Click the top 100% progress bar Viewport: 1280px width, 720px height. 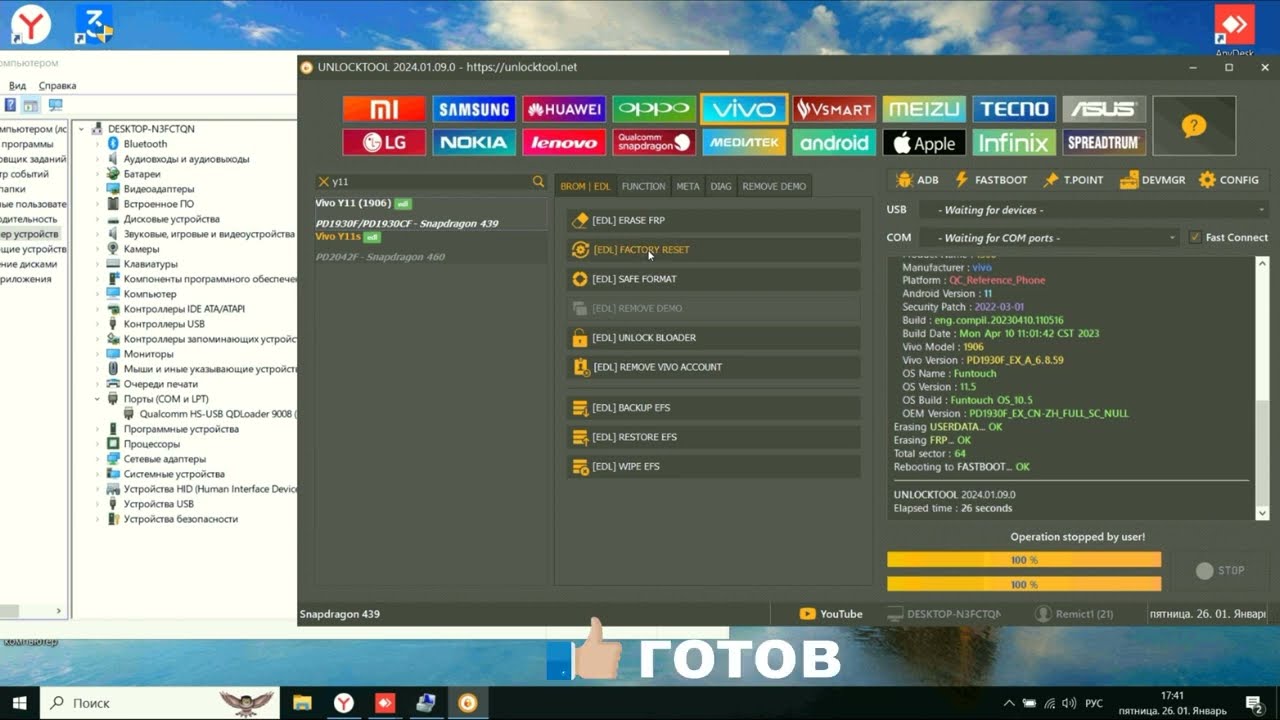pos(1024,560)
